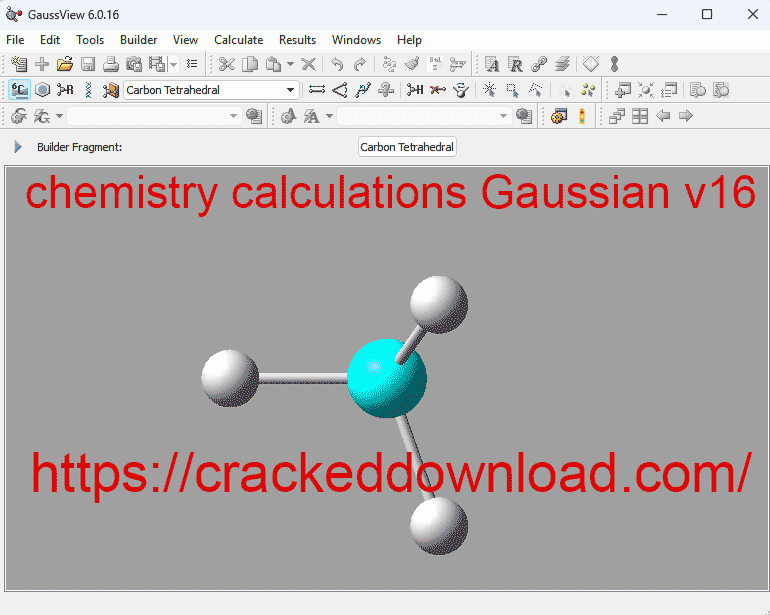Click the Quick Launch Gaussian lightning G icon
The height and width of the screenshot is (615, 770).
click(42, 116)
